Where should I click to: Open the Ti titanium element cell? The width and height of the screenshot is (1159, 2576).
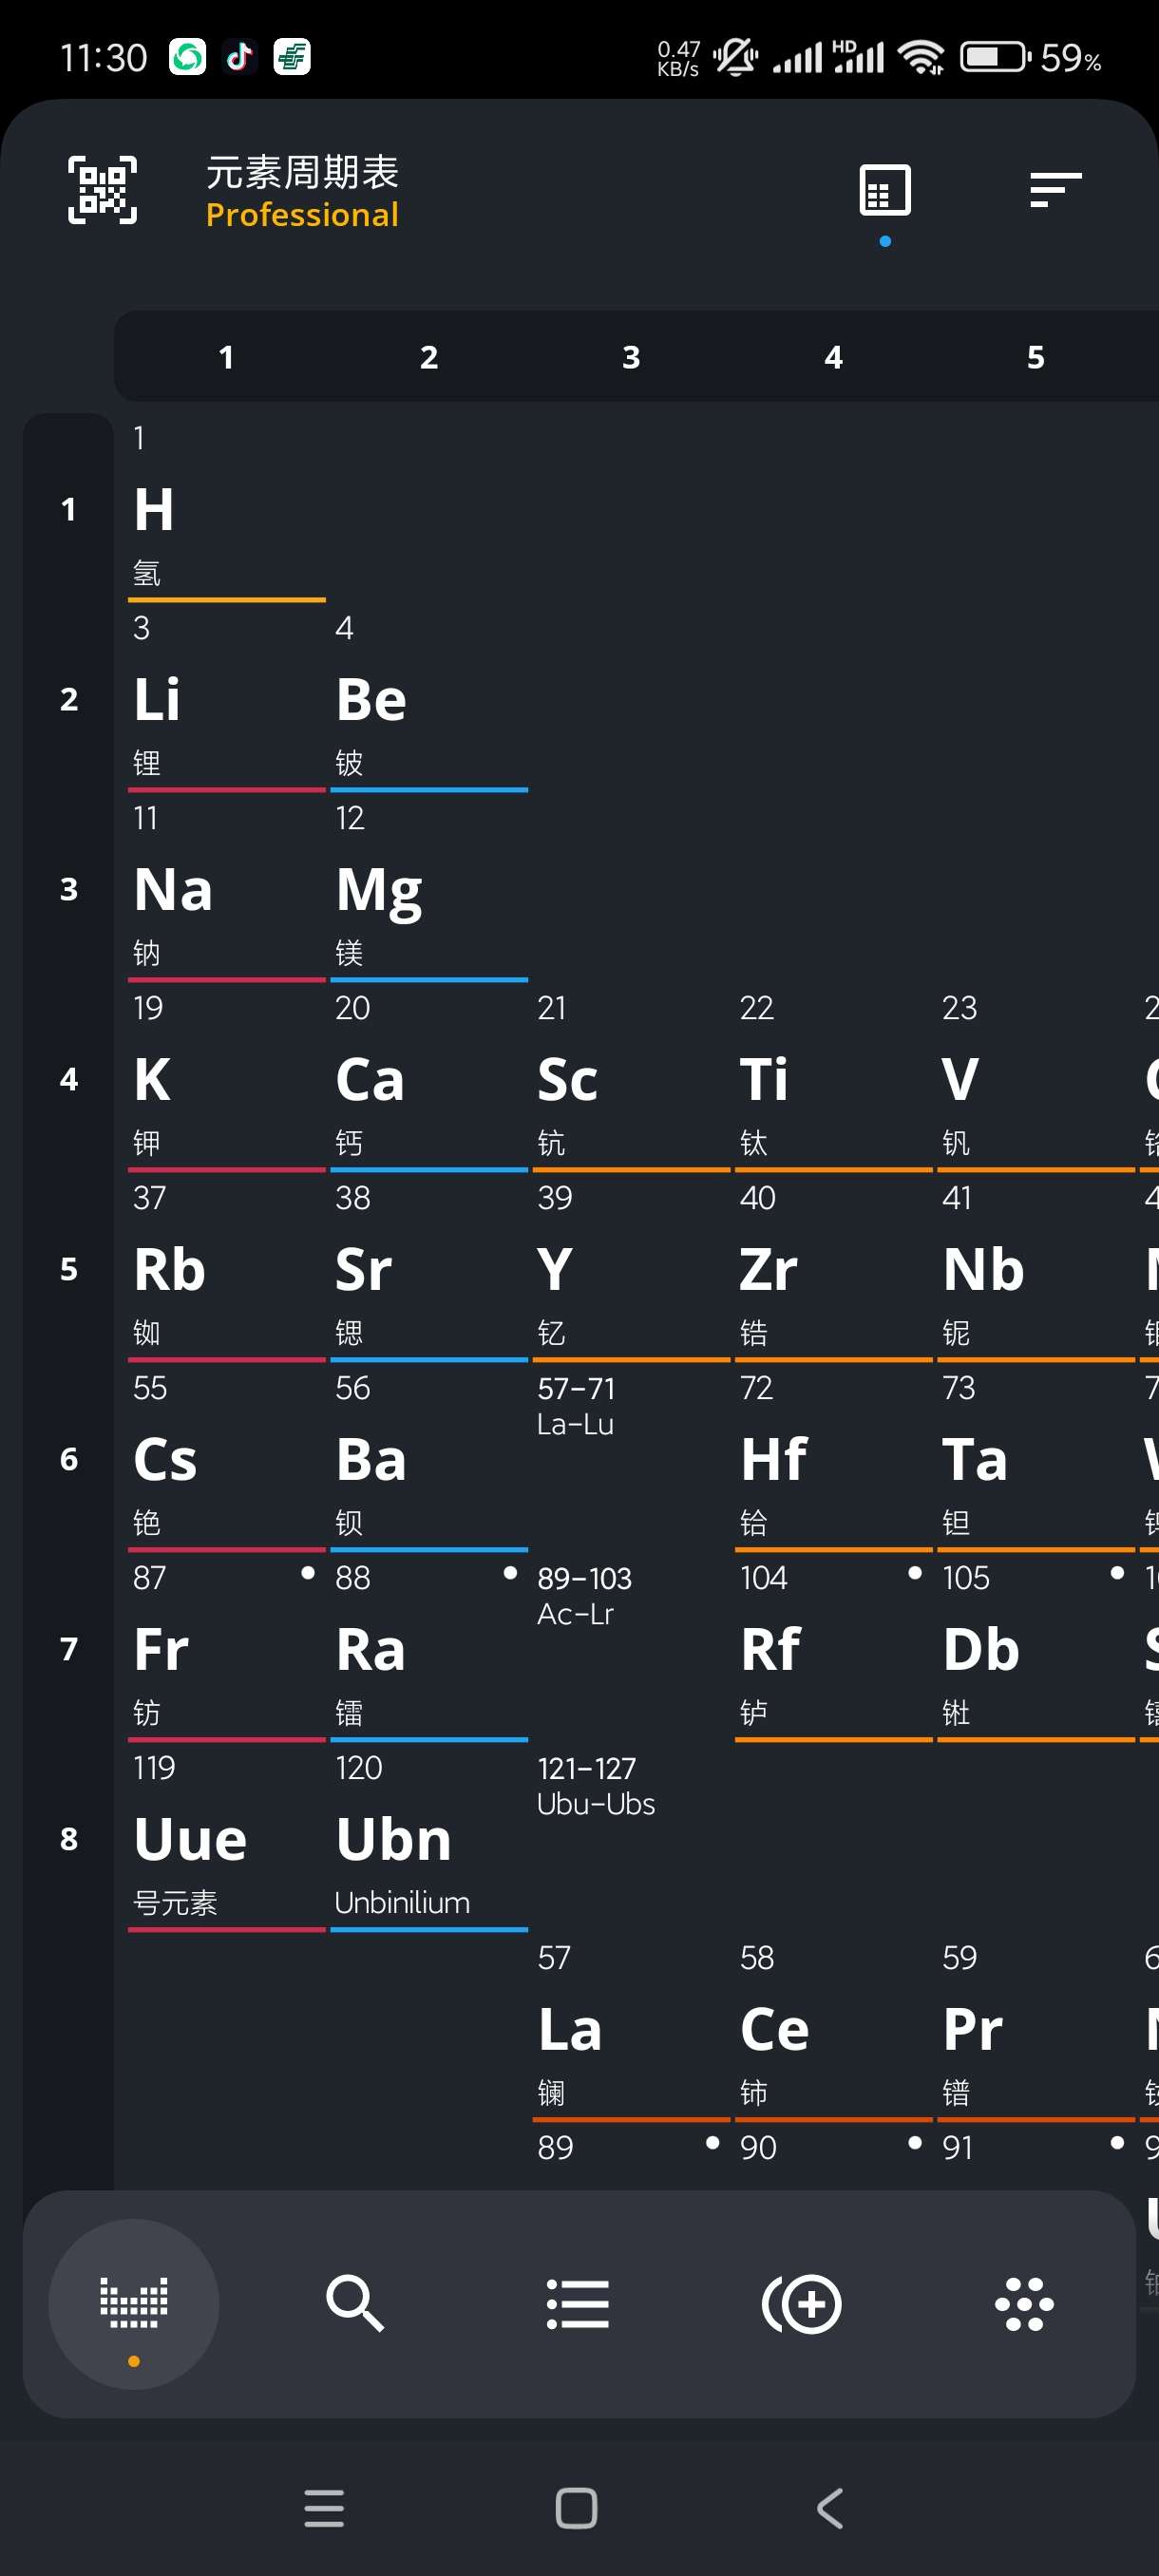[x=833, y=1078]
